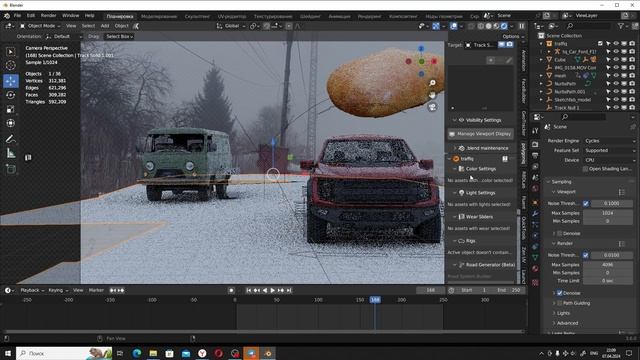This screenshot has width=640, height=360.
Task: Click the Manage Viewport Display button
Action: coord(480,134)
